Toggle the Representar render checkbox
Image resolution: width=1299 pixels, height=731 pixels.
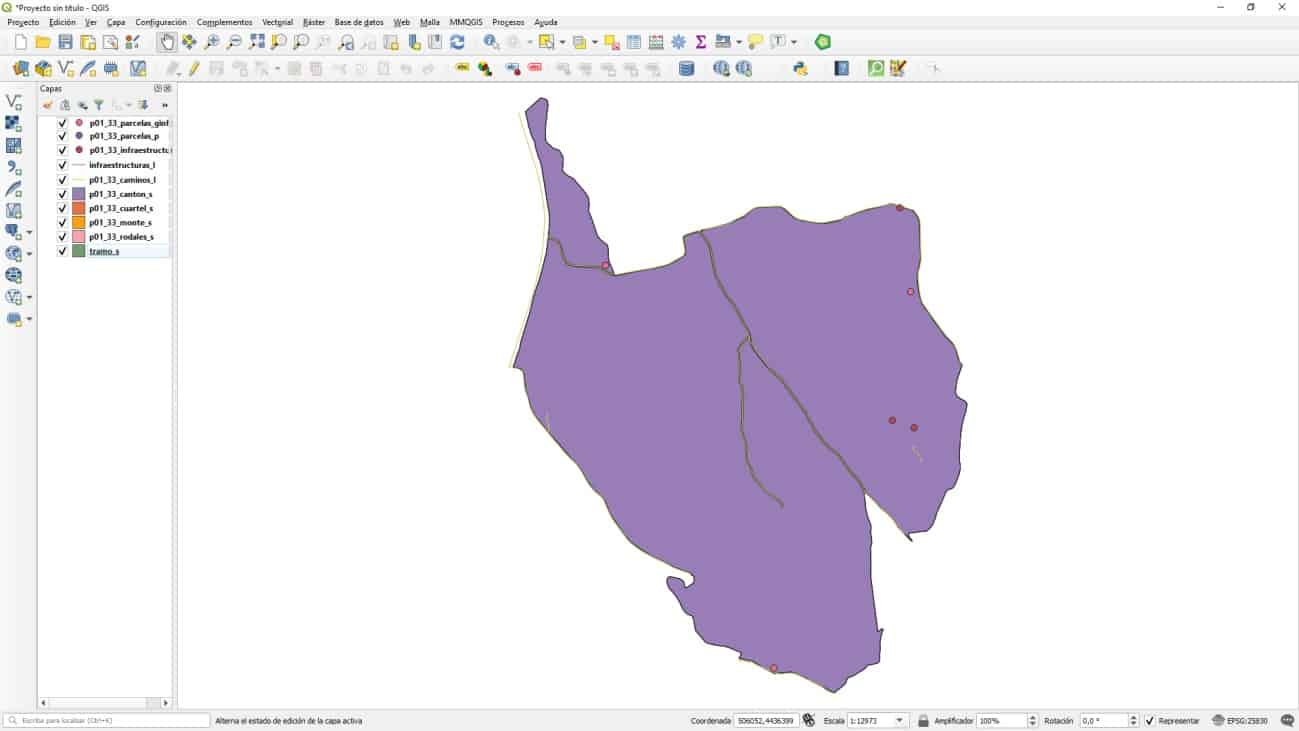[x=1149, y=721]
